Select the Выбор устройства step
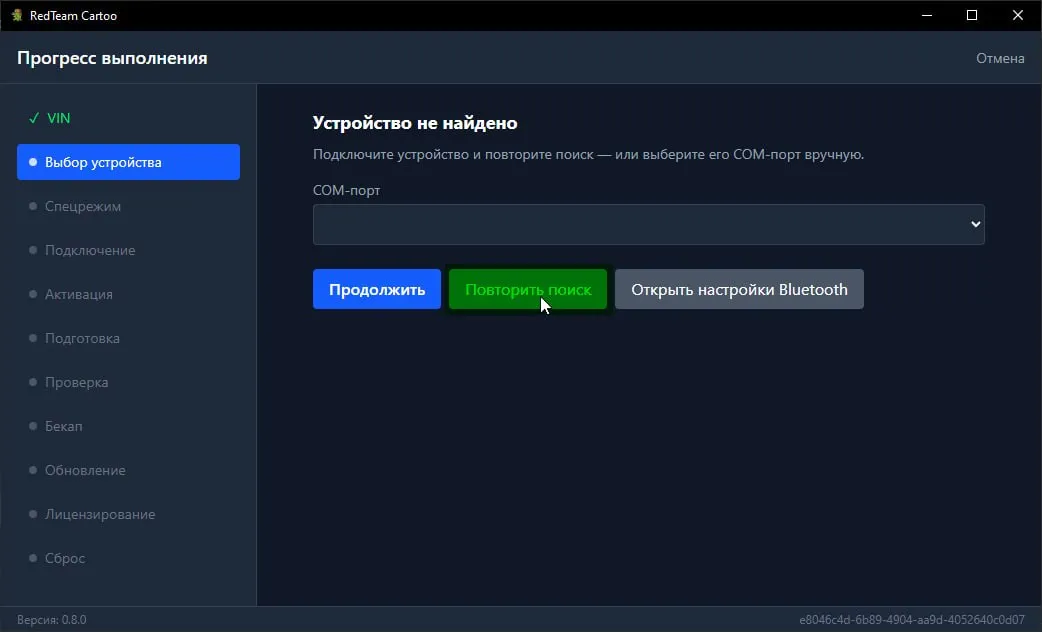This screenshot has width=1042, height=632. (128, 162)
